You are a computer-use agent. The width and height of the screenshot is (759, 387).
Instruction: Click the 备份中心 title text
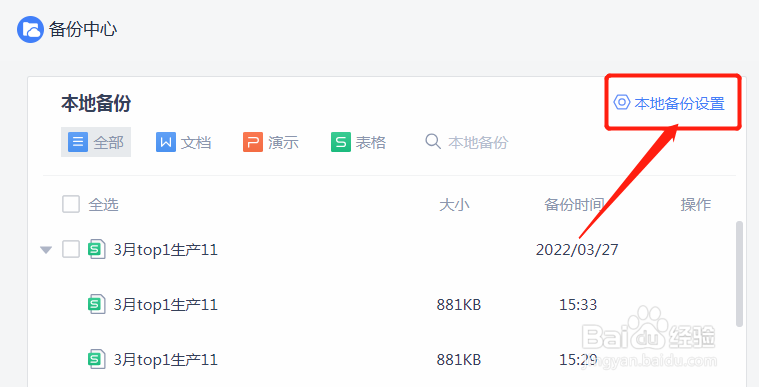point(83,30)
